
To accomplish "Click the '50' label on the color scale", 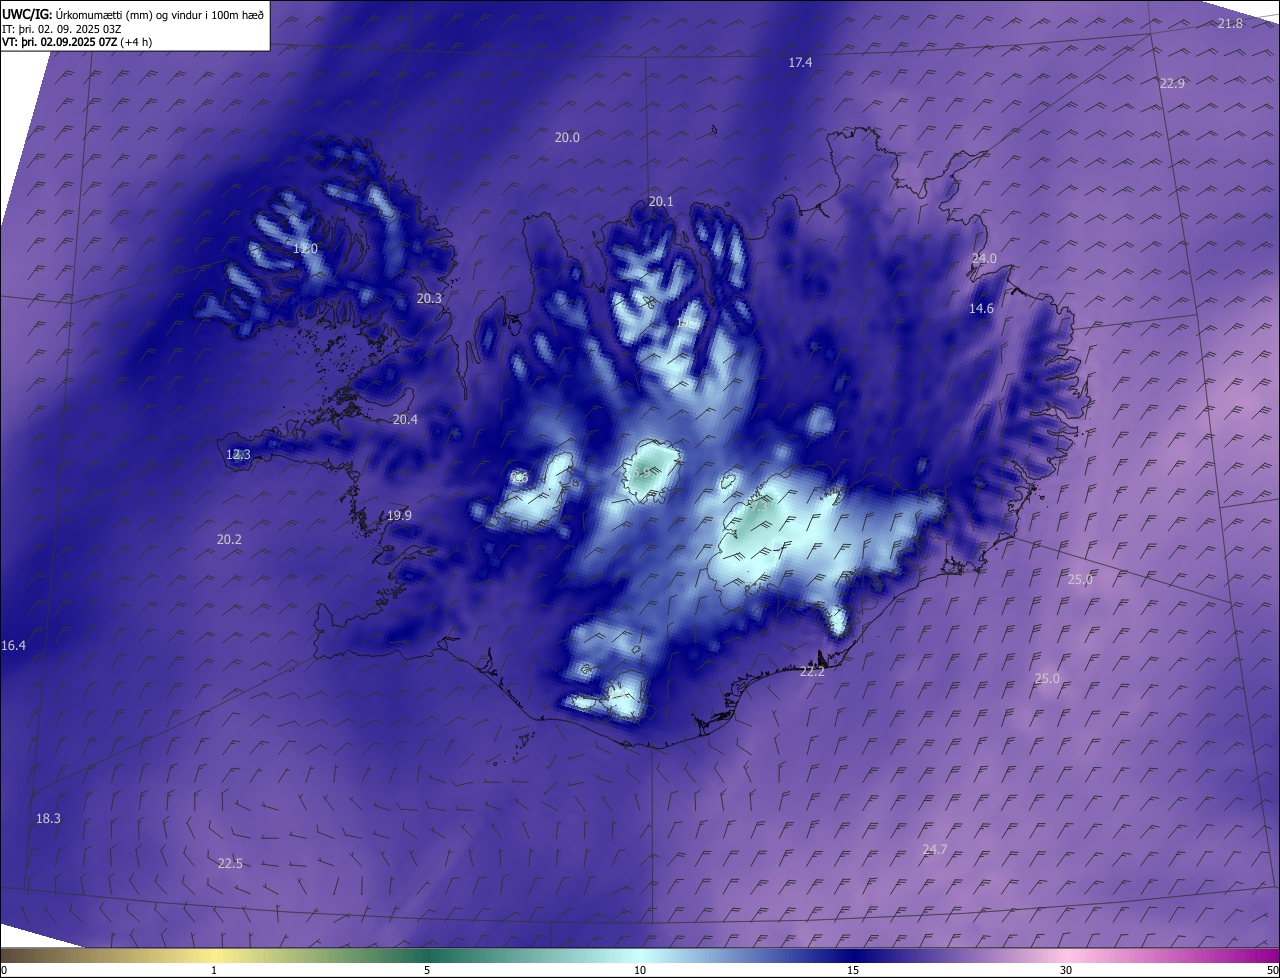I will tap(1272, 970).
